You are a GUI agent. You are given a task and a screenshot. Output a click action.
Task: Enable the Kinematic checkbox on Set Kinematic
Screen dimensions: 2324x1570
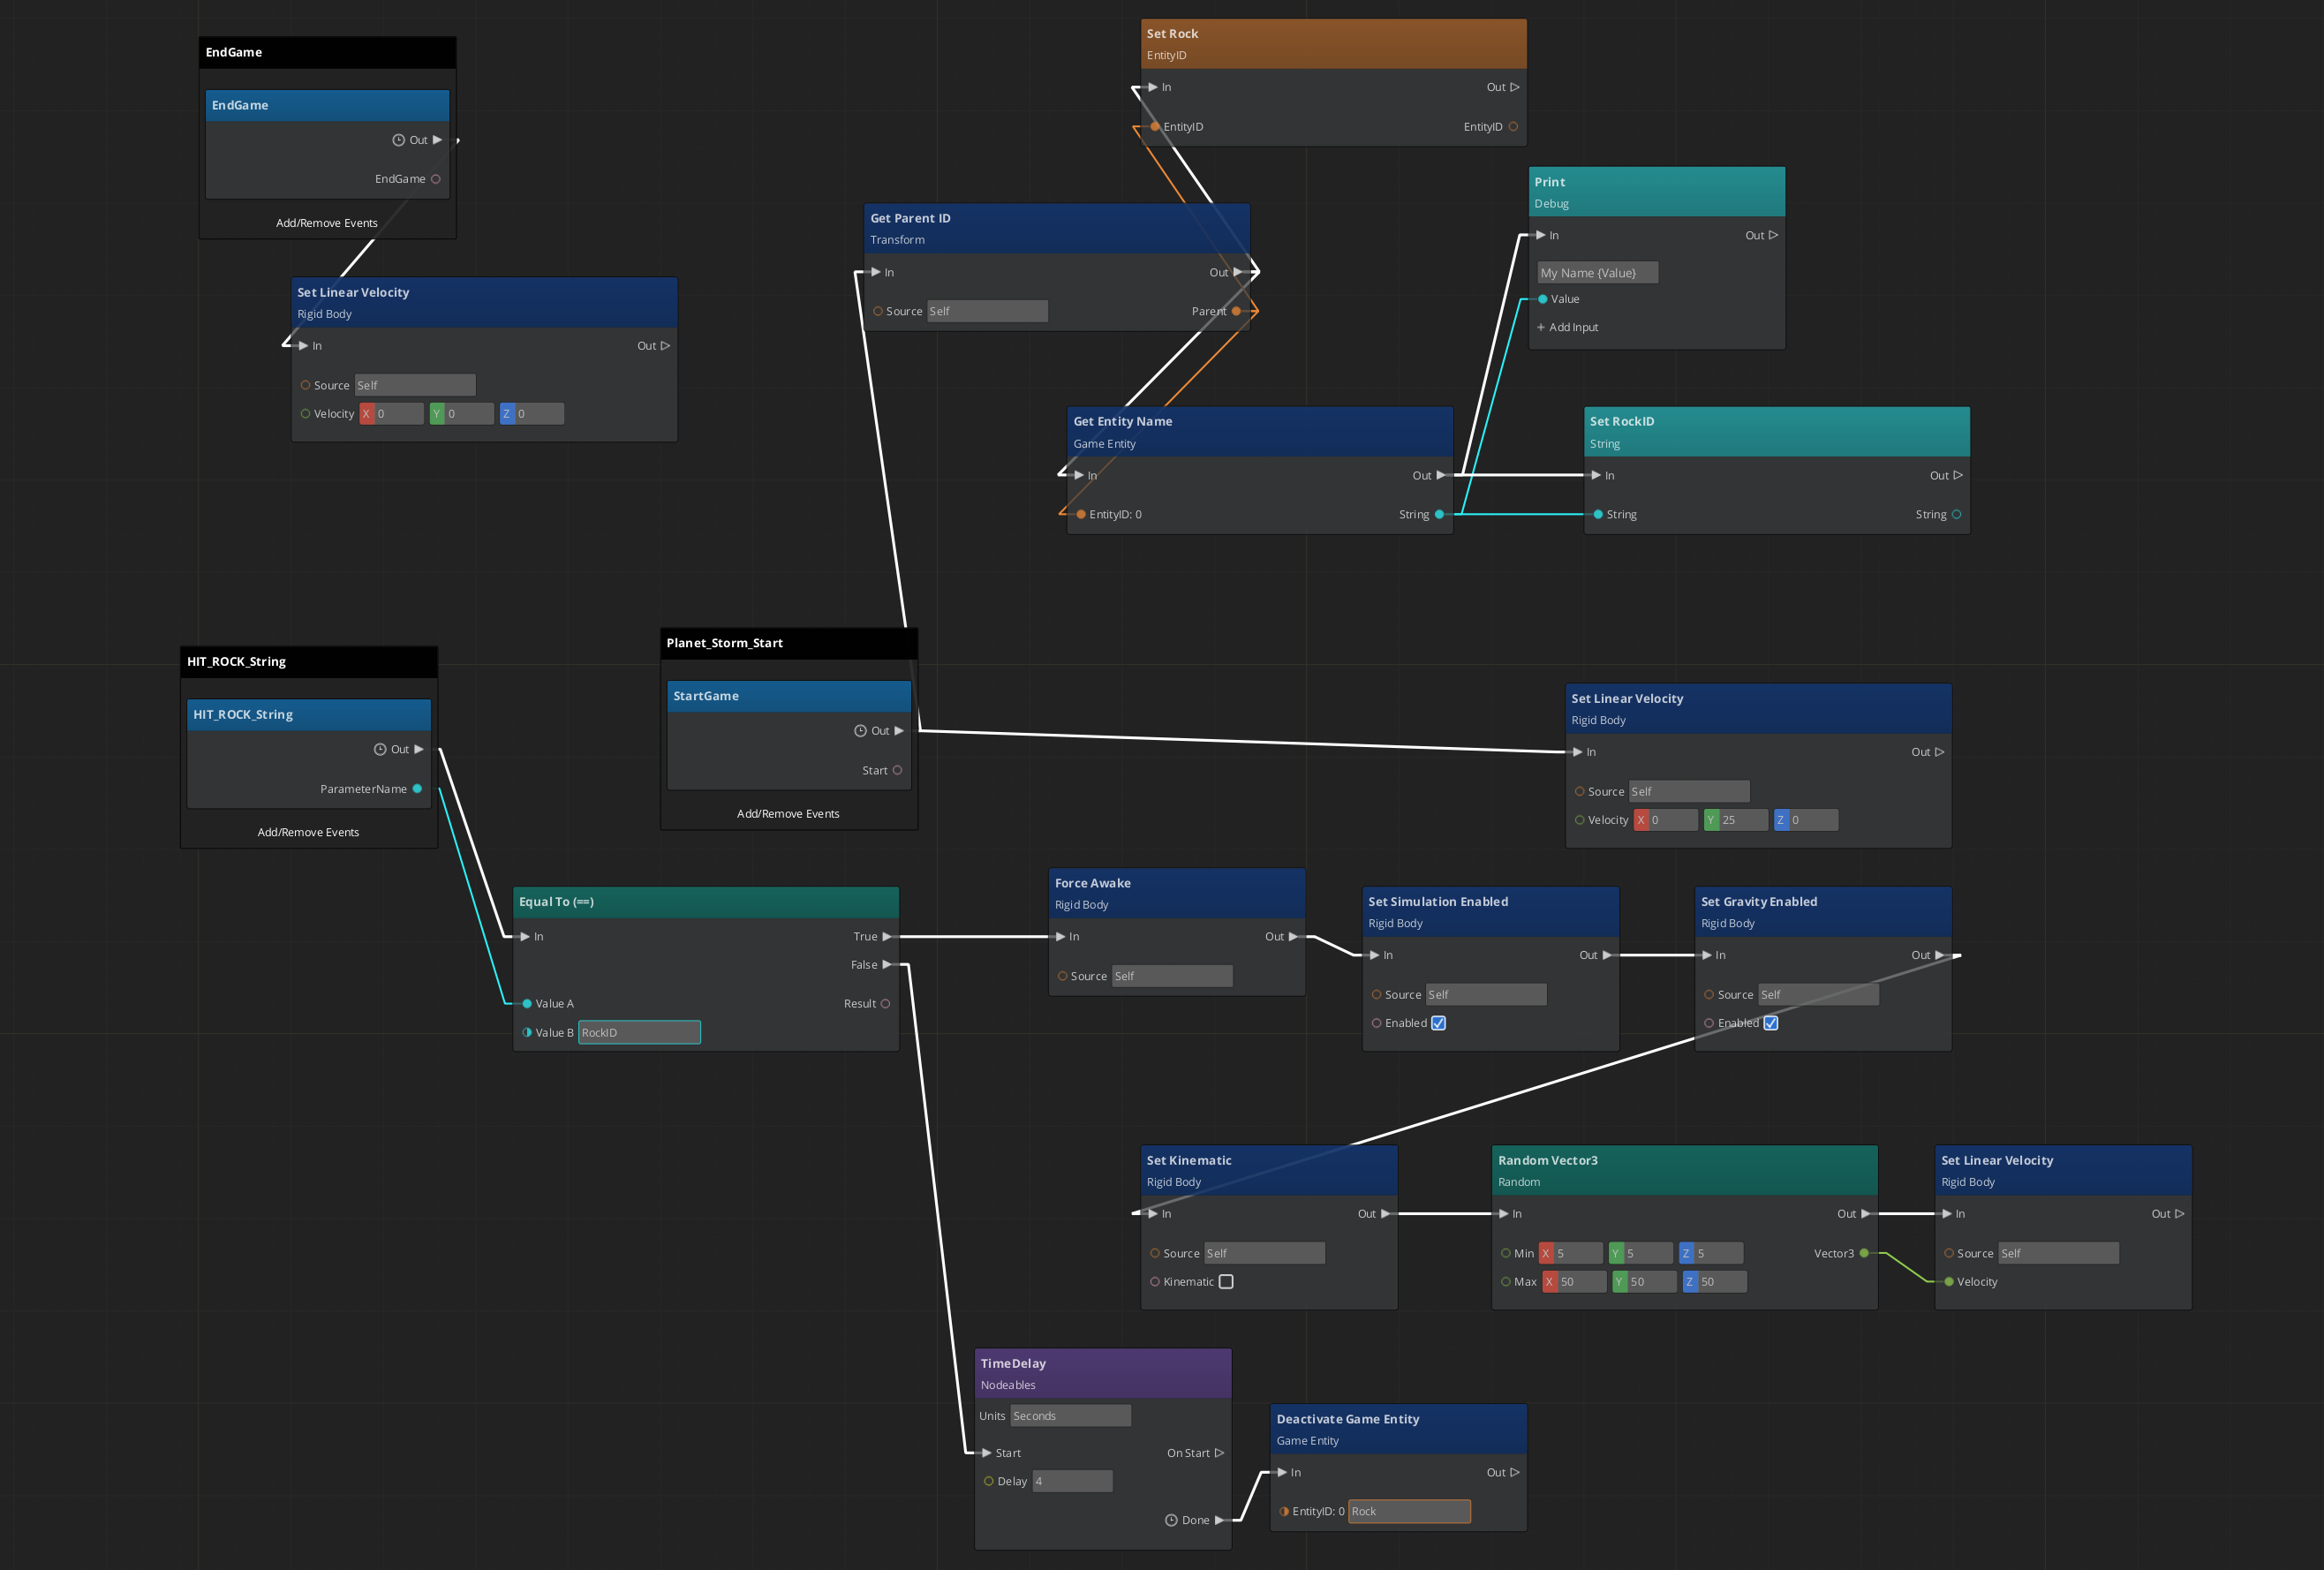click(x=1226, y=1282)
